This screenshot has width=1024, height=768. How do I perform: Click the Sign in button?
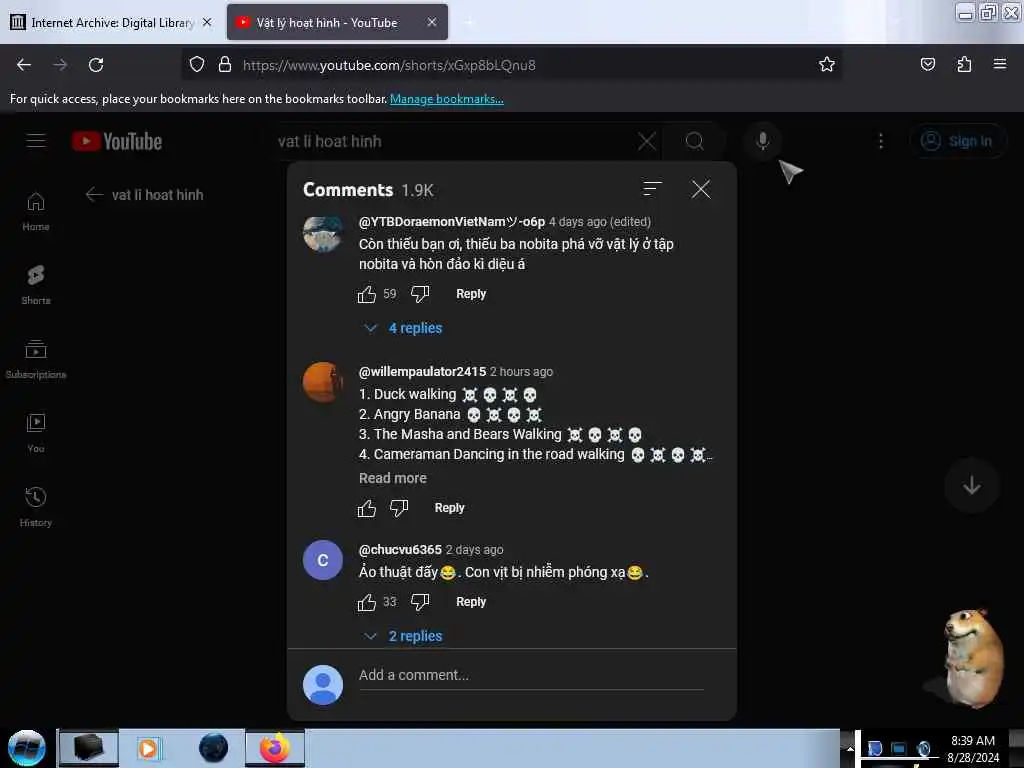pyautogui.click(x=958, y=141)
